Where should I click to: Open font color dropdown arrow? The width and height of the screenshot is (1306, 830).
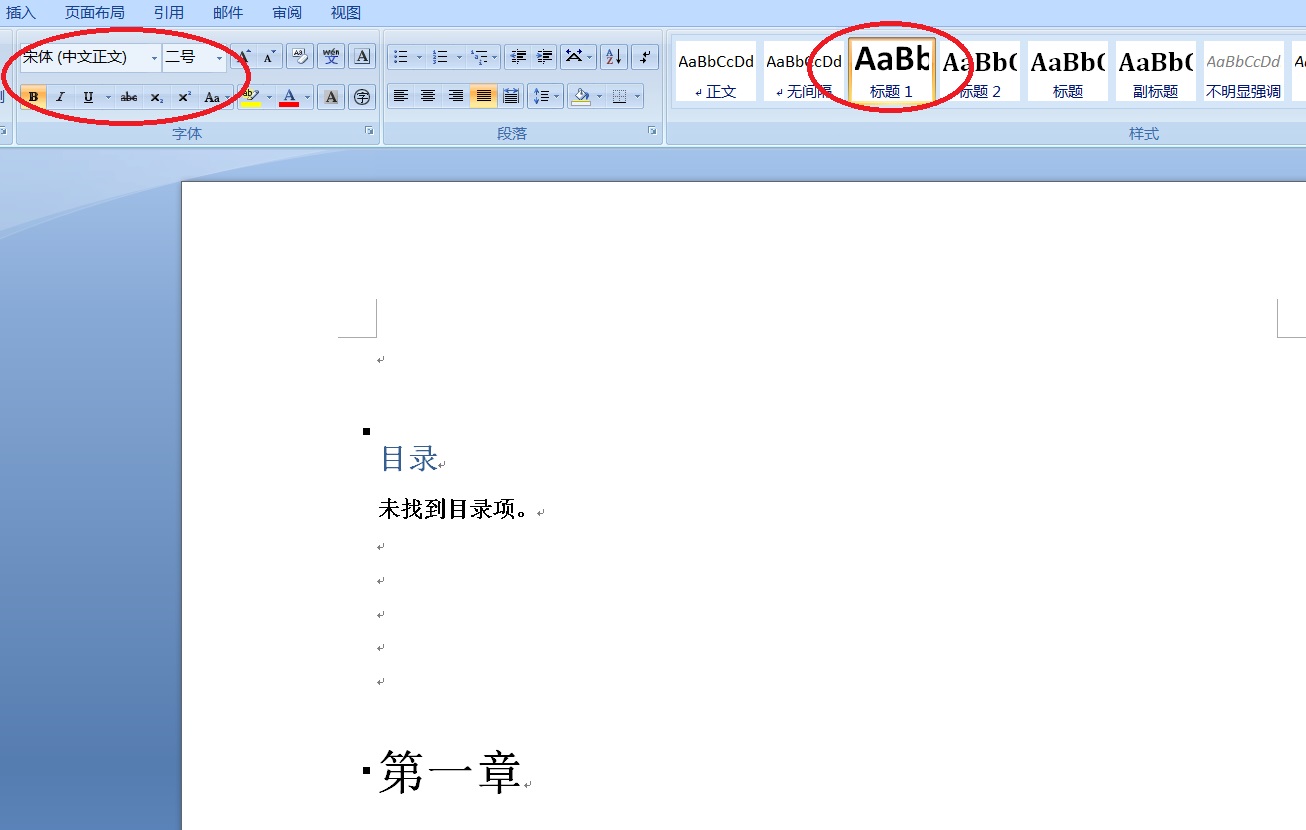[308, 97]
